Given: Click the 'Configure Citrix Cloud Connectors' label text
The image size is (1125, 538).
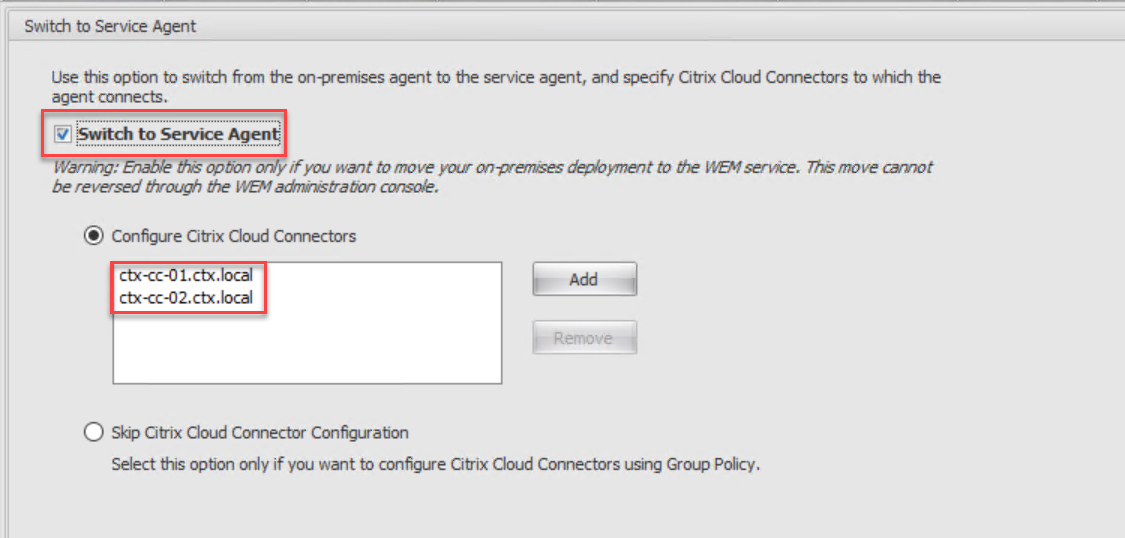Looking at the screenshot, I should pos(233,237).
